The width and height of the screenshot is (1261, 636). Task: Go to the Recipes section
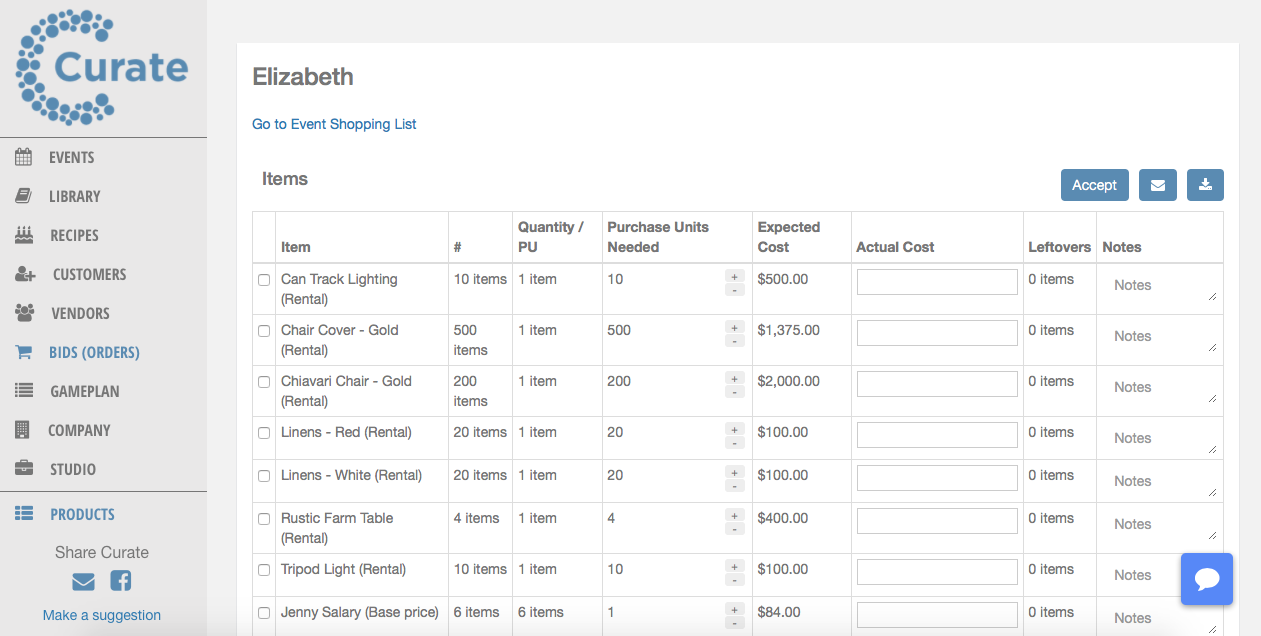(x=74, y=235)
